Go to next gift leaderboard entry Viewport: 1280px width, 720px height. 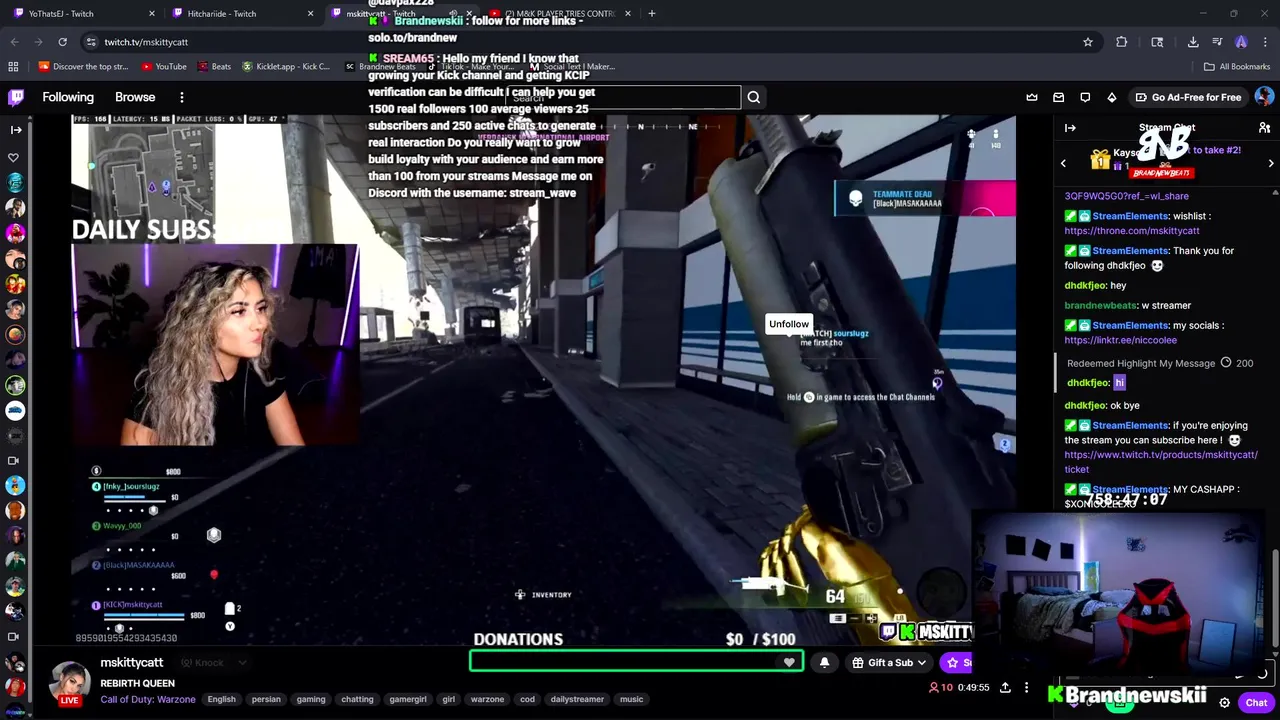click(1271, 163)
